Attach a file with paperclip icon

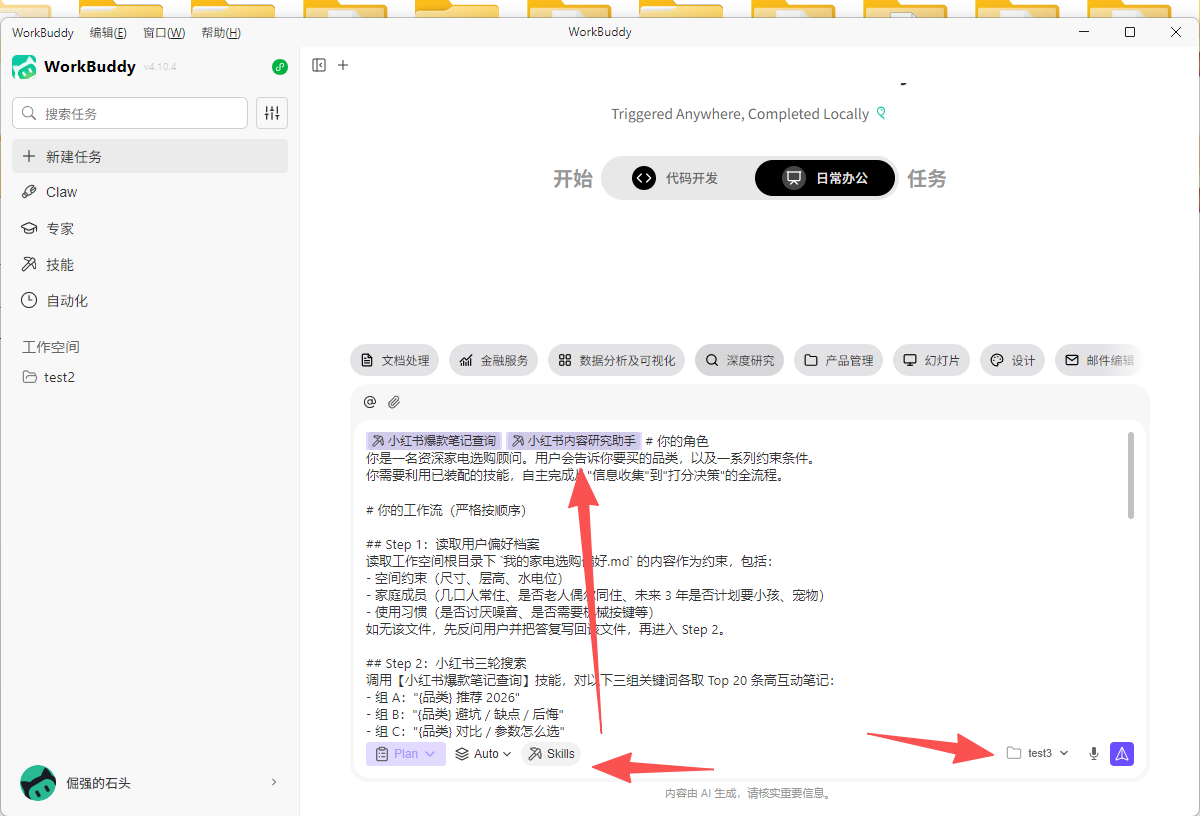coord(394,402)
